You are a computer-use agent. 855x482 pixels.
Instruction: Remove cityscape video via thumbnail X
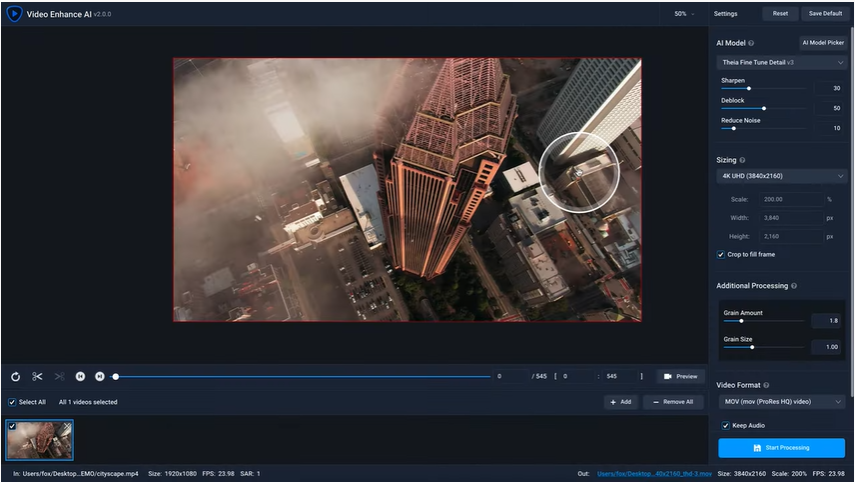[x=67, y=426]
